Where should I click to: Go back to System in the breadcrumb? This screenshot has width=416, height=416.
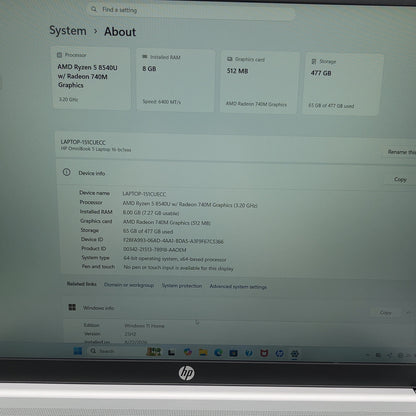pyautogui.click(x=68, y=31)
